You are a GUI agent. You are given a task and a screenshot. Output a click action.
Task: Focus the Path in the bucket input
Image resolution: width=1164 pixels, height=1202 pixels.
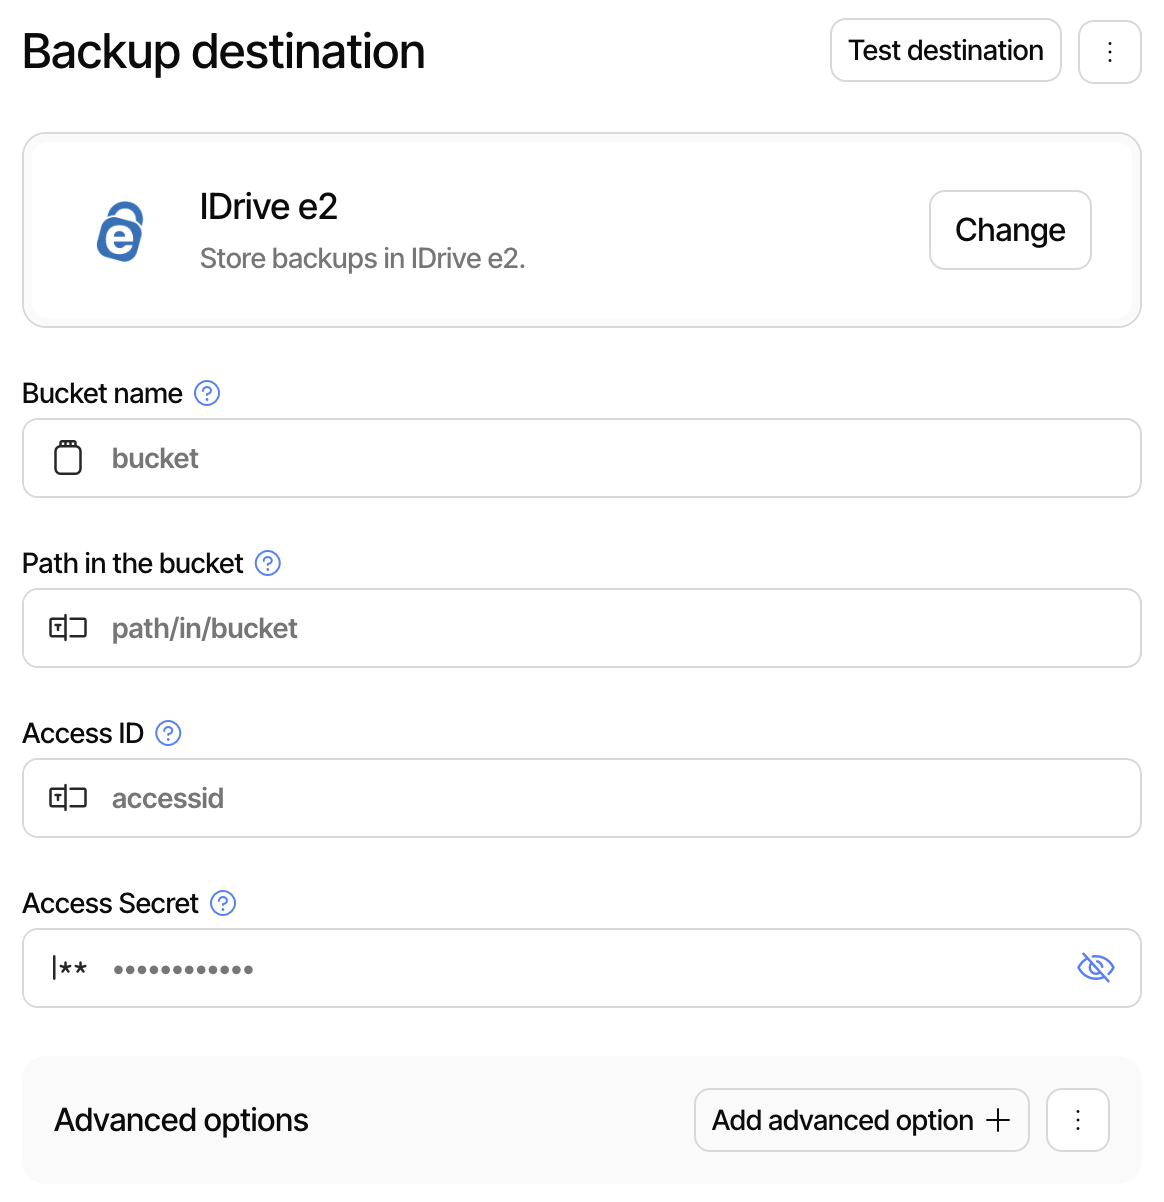pos(500,628)
